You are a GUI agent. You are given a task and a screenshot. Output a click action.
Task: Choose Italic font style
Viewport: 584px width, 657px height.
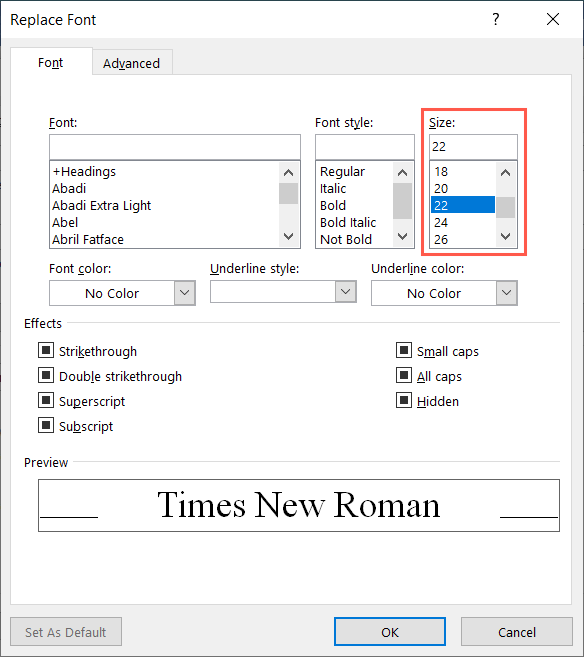354,189
